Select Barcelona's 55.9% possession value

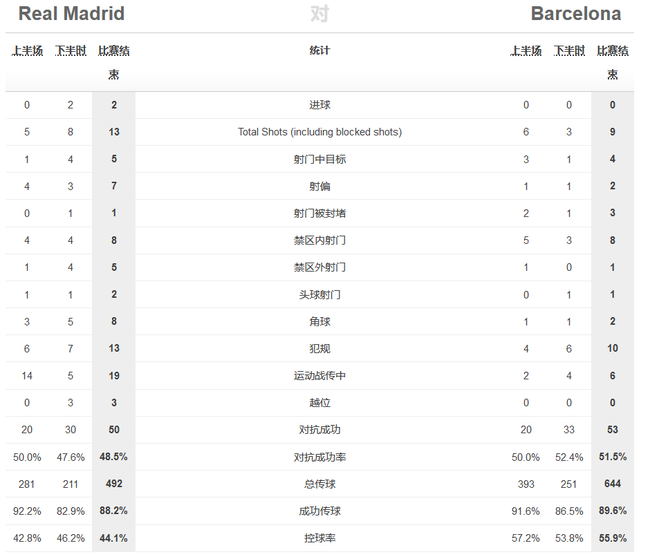click(612, 538)
